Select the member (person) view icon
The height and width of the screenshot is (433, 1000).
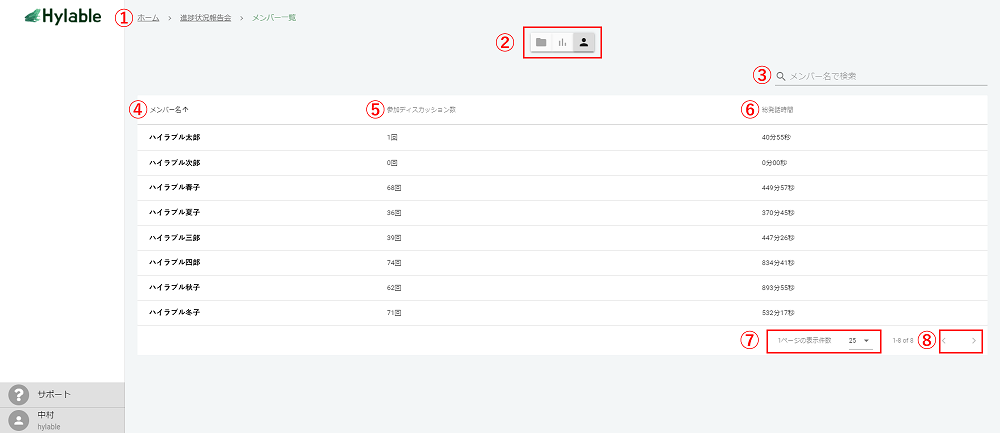584,42
